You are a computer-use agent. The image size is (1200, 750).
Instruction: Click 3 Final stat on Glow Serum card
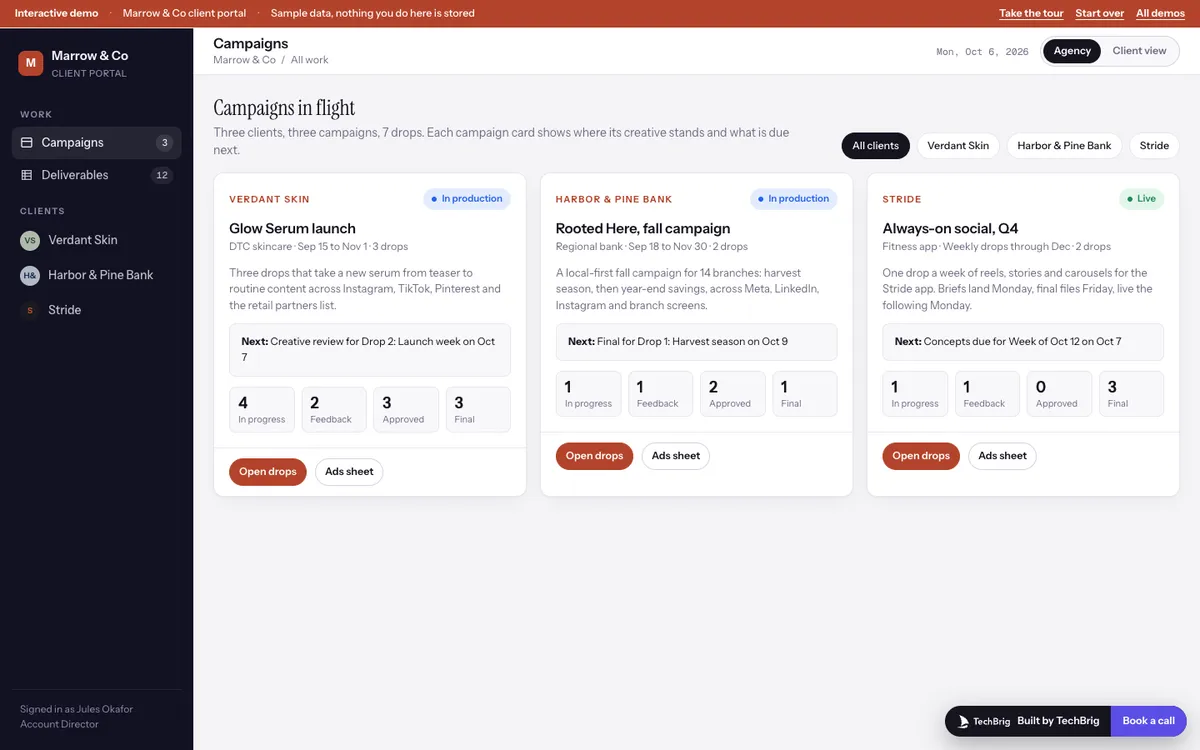pos(478,410)
